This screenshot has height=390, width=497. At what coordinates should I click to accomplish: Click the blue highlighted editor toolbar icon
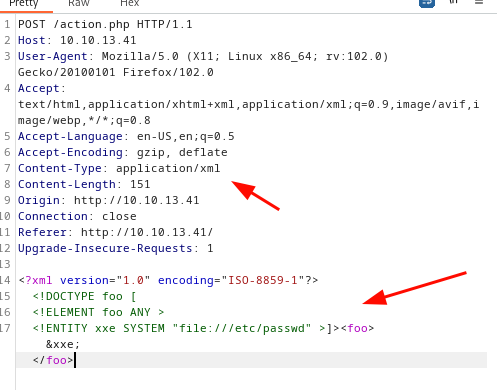(x=427, y=3)
